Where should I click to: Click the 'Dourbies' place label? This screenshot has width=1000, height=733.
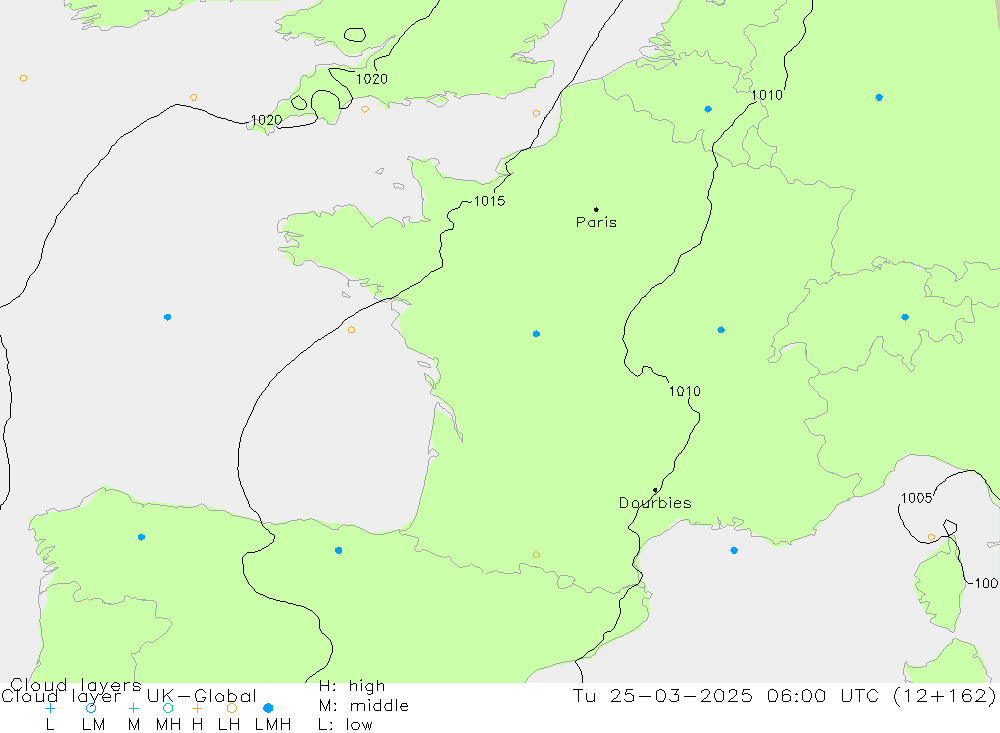click(655, 503)
